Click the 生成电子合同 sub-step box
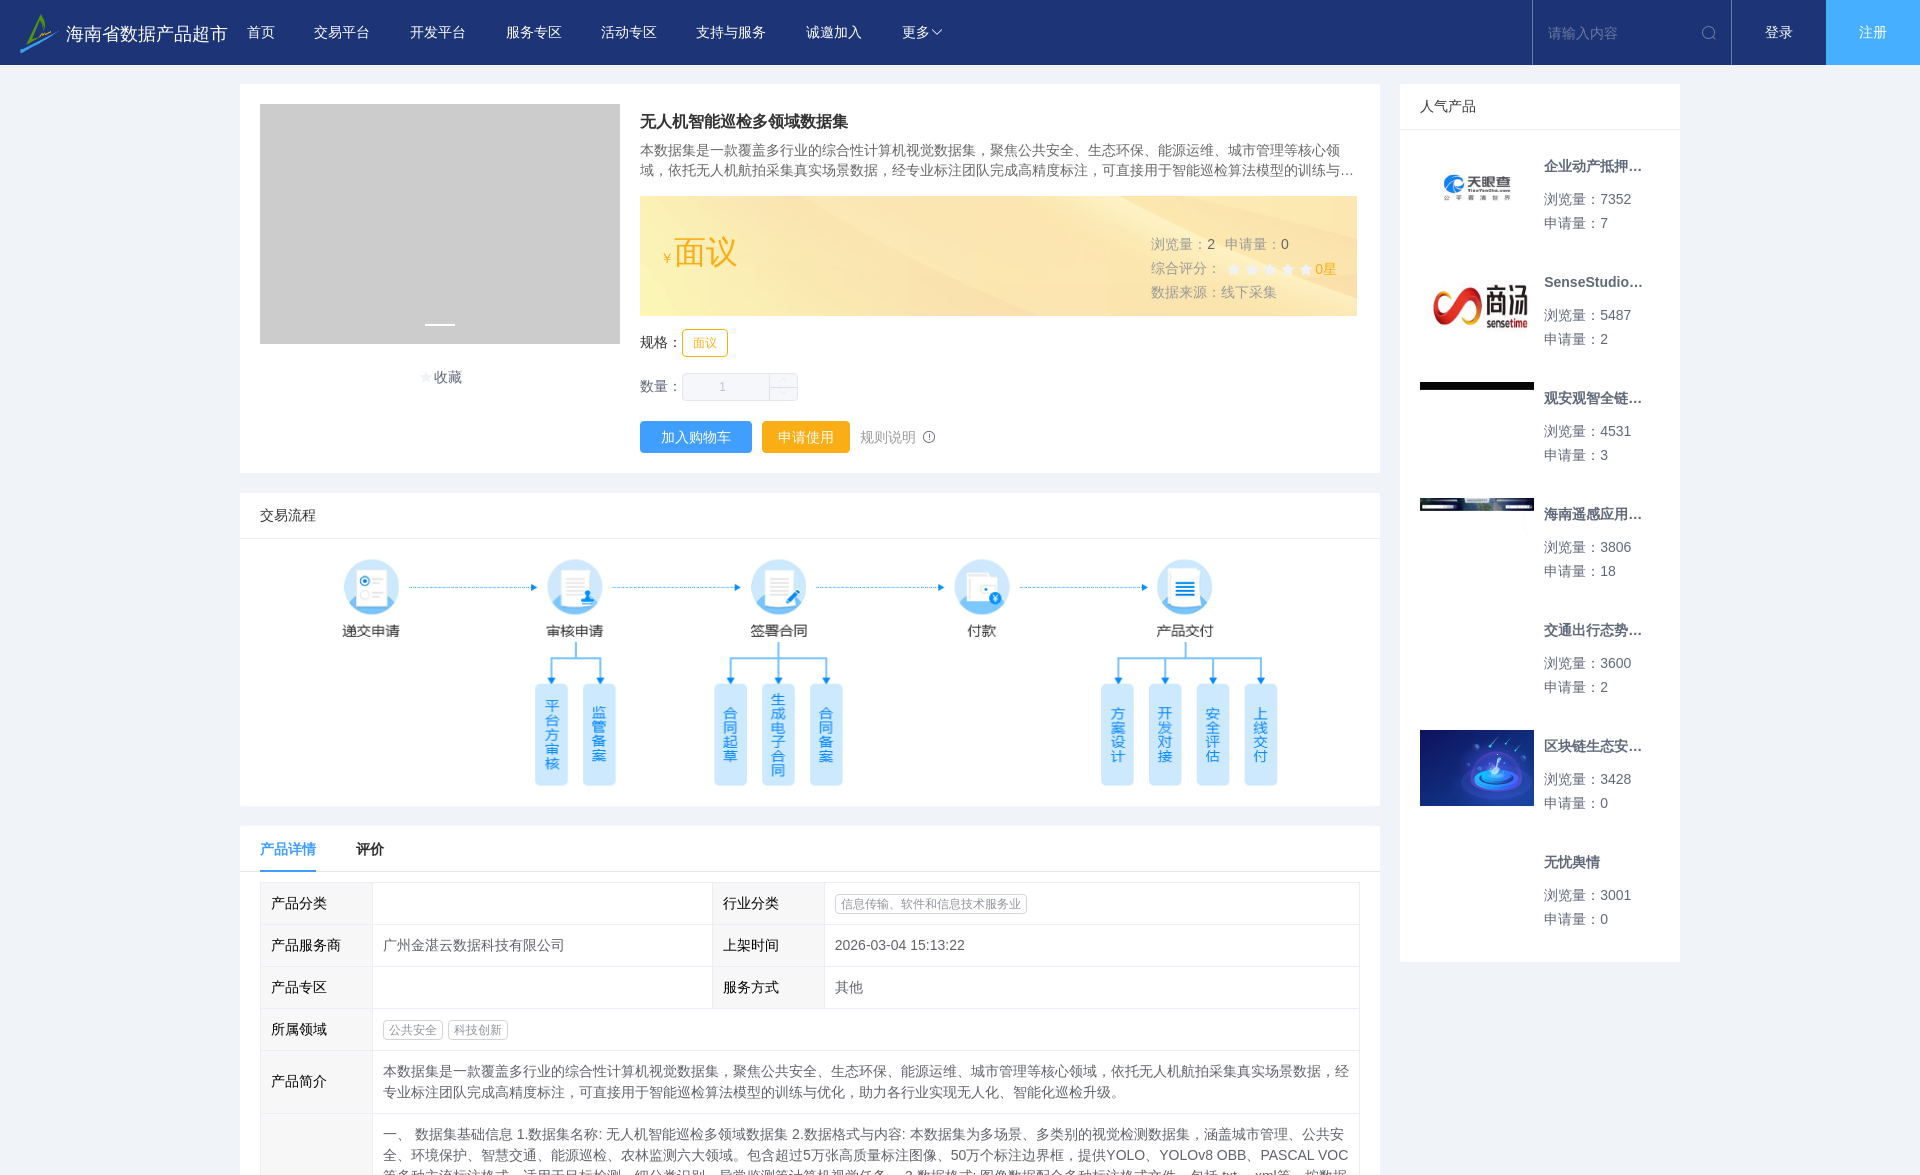The height and width of the screenshot is (1175, 1920). point(778,735)
